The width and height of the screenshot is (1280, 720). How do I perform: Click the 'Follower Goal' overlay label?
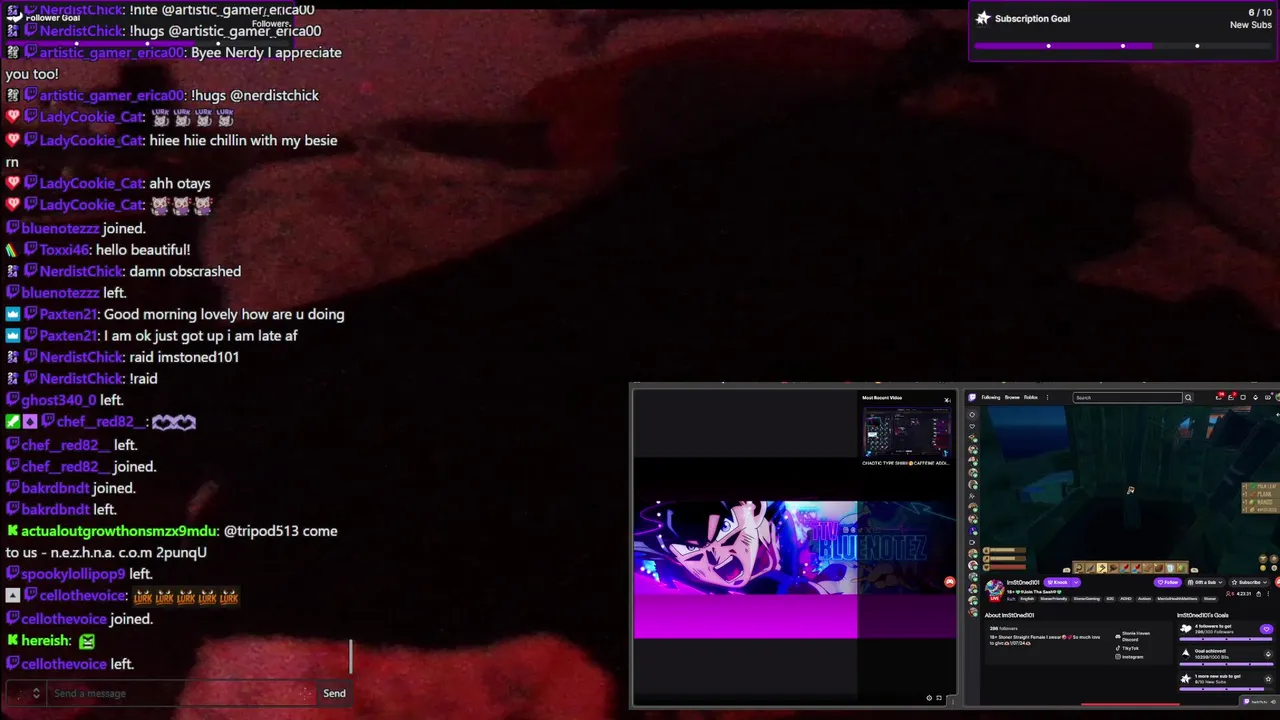pyautogui.click(x=52, y=18)
